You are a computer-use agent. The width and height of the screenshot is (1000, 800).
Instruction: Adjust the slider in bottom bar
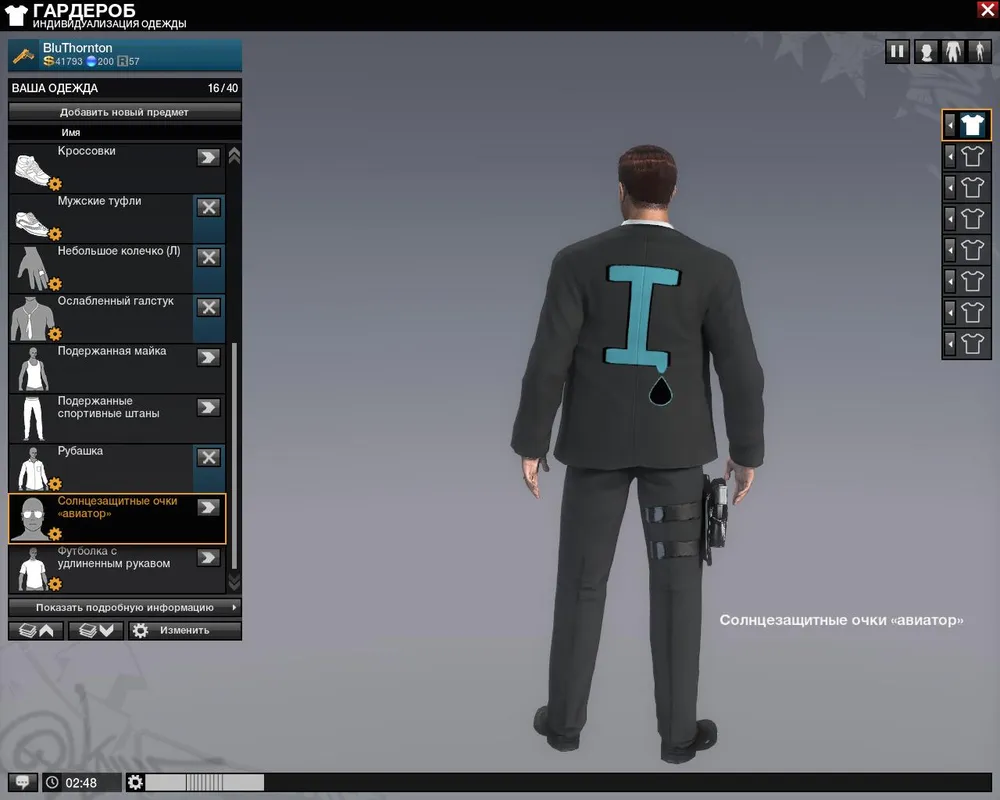tap(205, 782)
